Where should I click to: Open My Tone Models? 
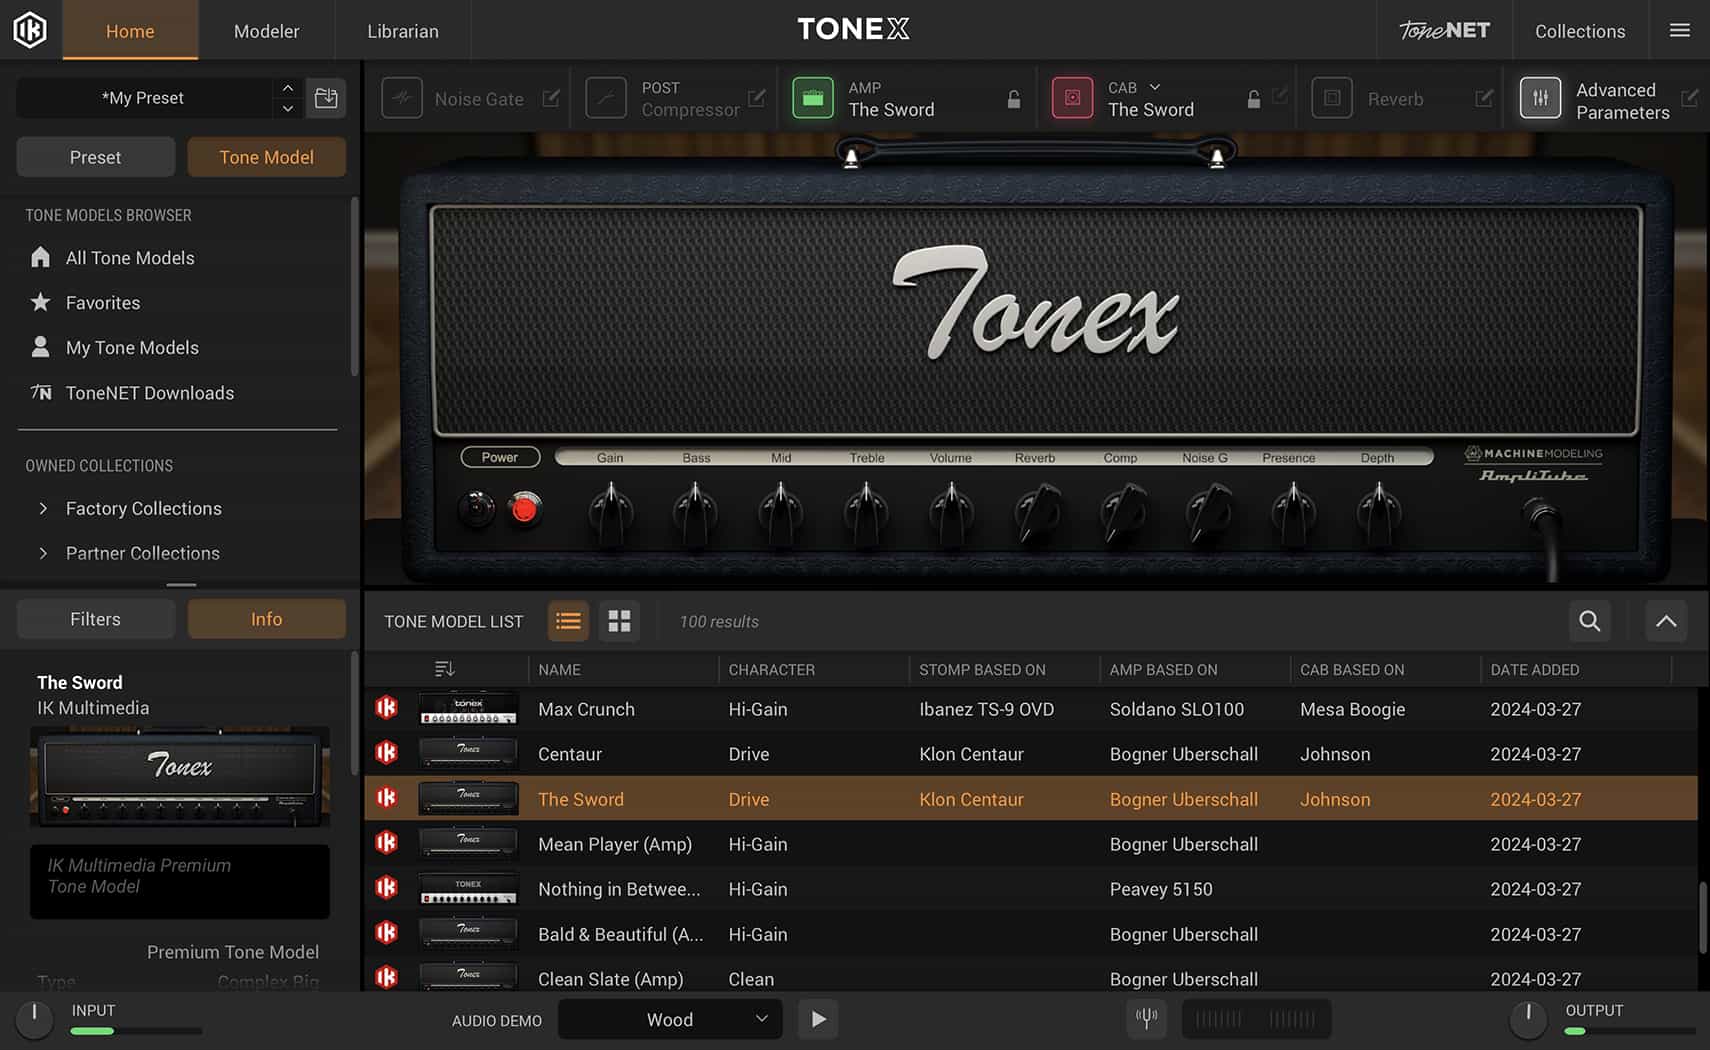pyautogui.click(x=132, y=348)
